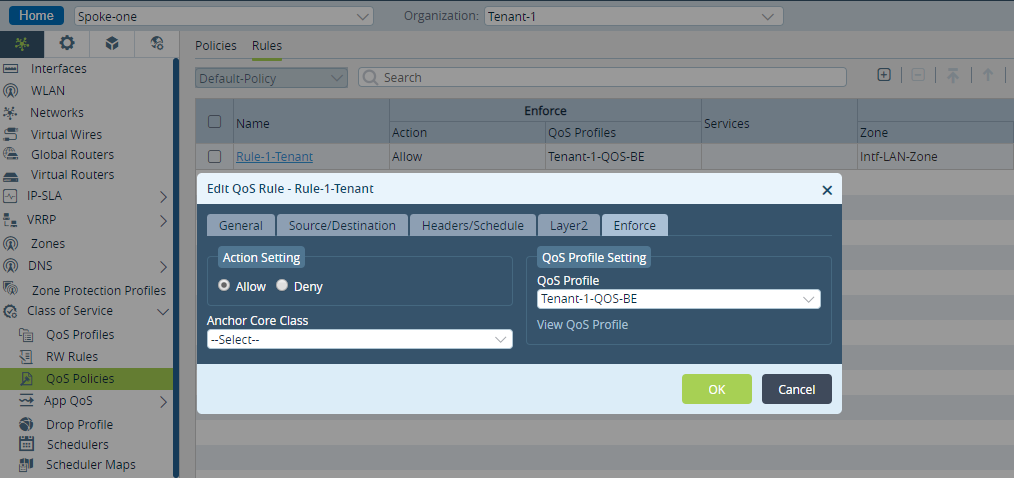Open the View QoS Profile link
This screenshot has width=1014, height=478.
tap(582, 325)
